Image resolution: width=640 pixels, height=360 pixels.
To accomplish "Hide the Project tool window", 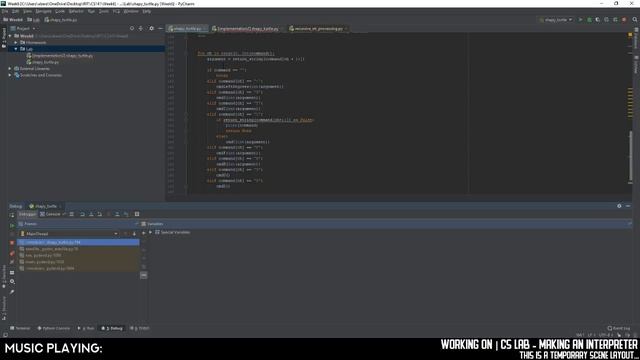I will pyautogui.click(x=160, y=29).
